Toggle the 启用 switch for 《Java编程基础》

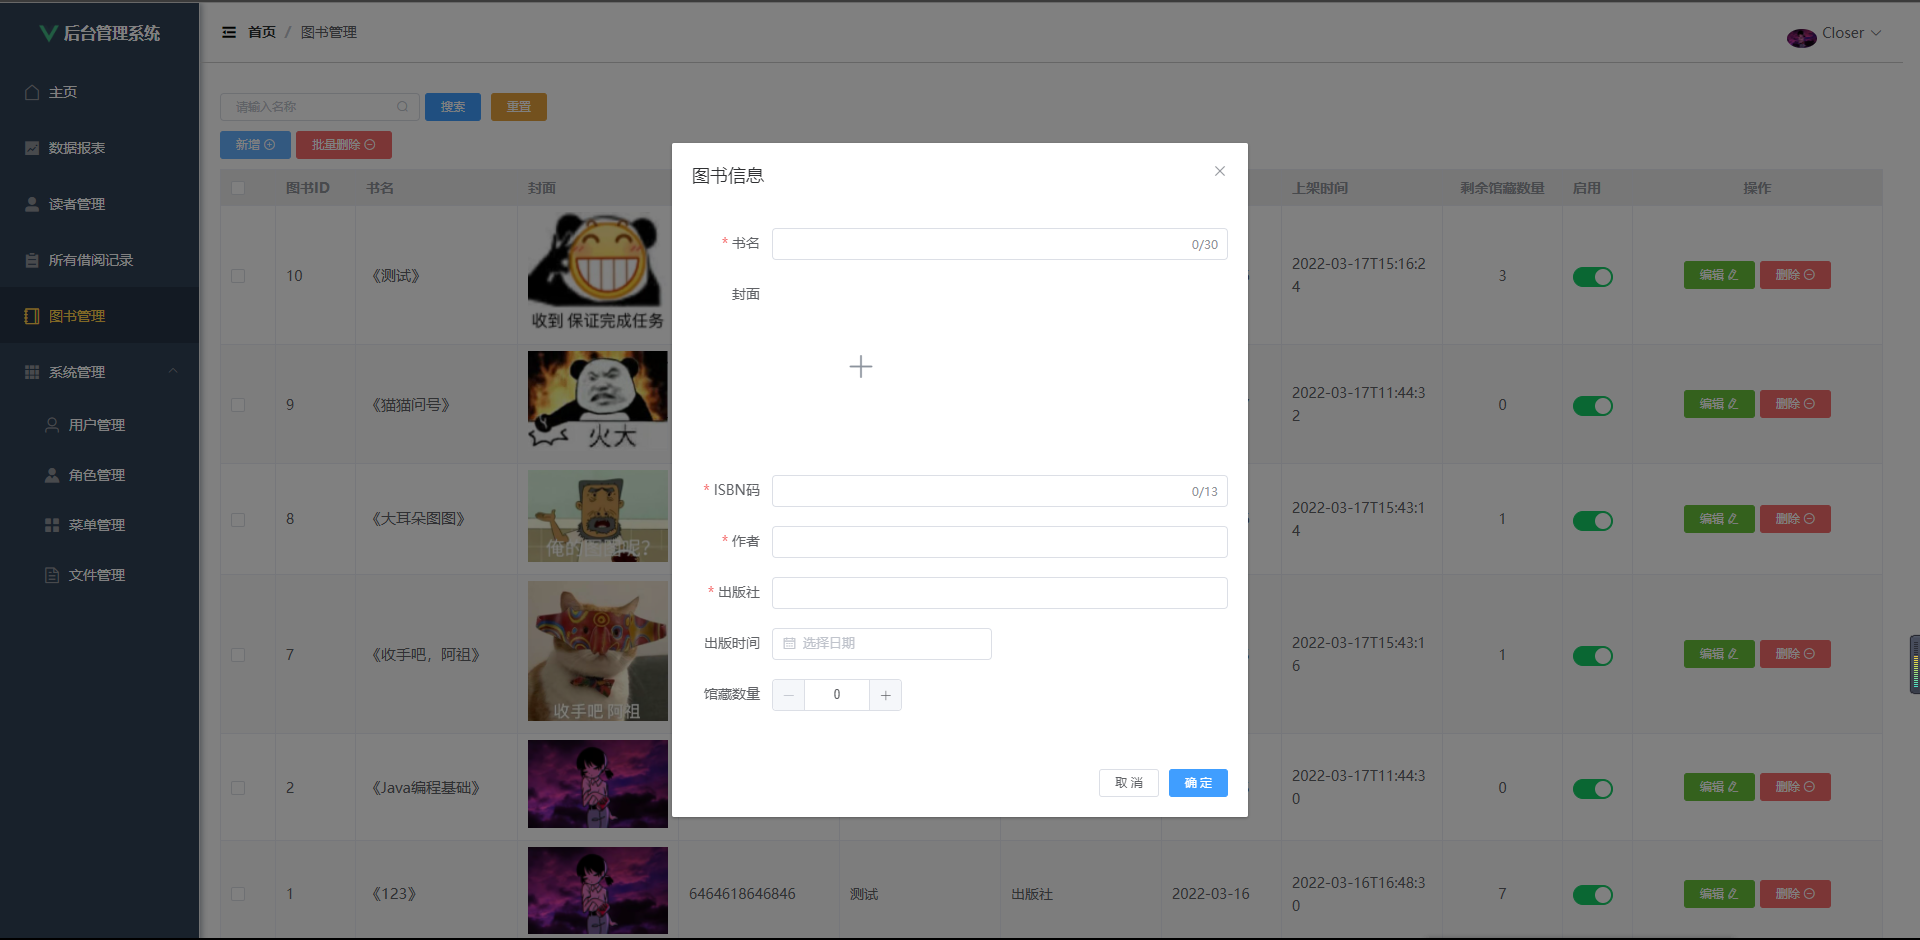coord(1593,789)
